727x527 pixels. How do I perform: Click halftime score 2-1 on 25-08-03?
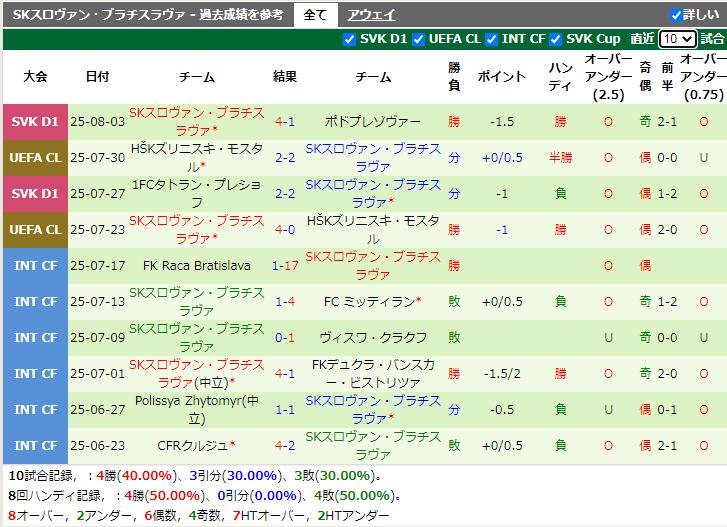tap(667, 122)
